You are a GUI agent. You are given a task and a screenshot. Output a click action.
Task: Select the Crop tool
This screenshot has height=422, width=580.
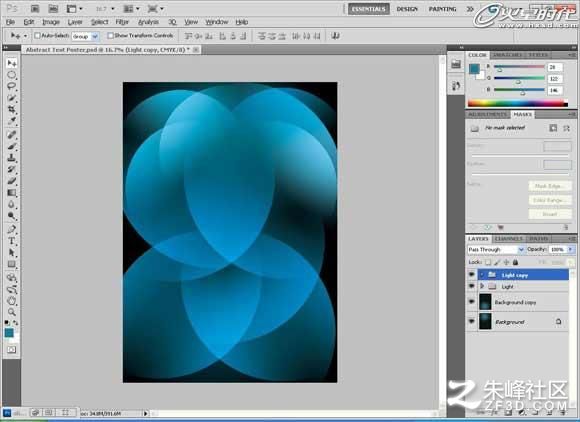click(11, 109)
